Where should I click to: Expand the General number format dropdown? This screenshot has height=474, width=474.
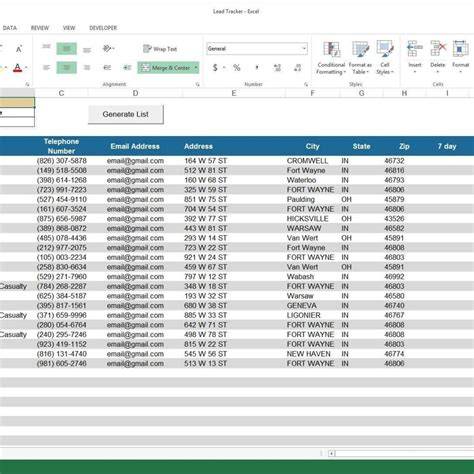tap(304, 49)
